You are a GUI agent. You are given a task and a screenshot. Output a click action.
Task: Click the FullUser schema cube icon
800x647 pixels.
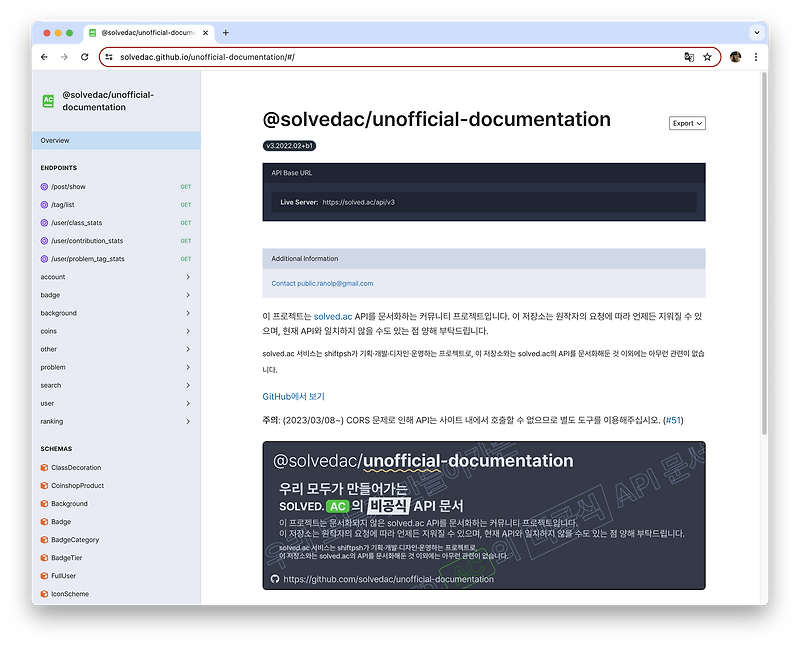[43, 575]
